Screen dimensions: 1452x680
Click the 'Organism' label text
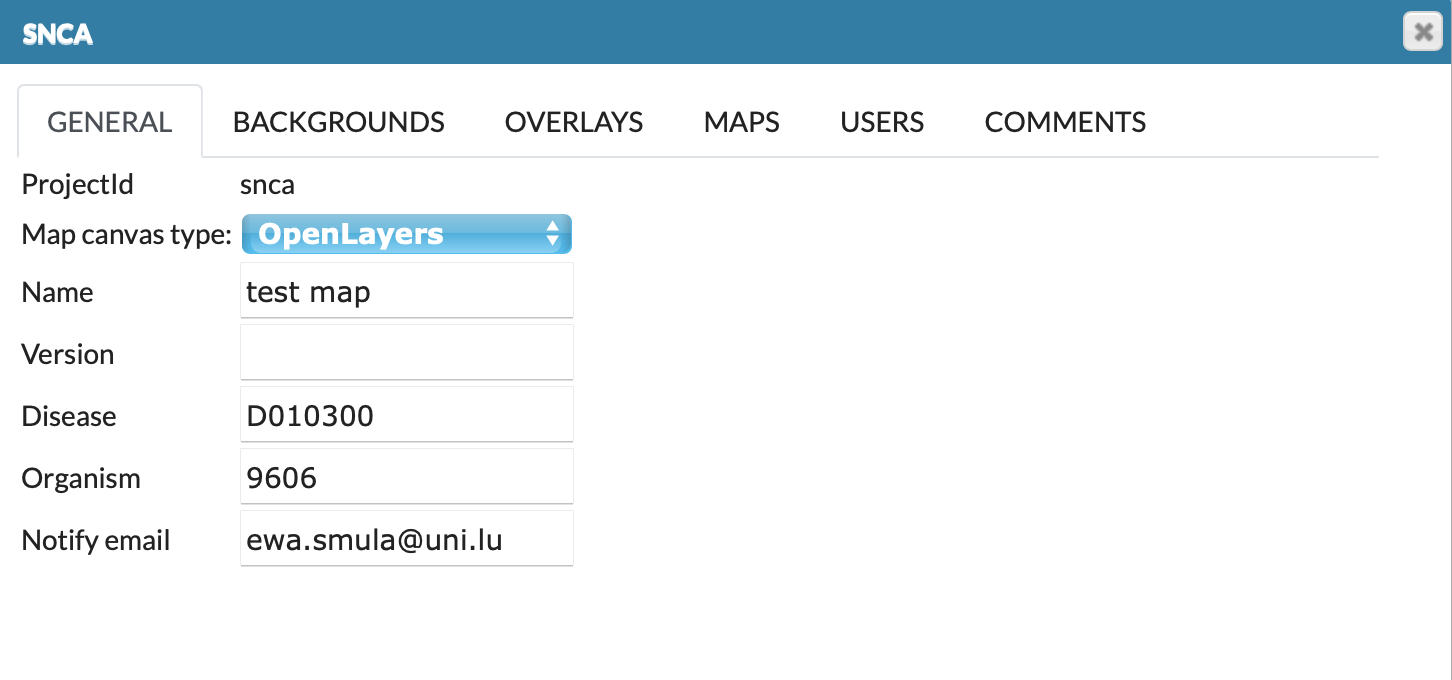click(81, 478)
